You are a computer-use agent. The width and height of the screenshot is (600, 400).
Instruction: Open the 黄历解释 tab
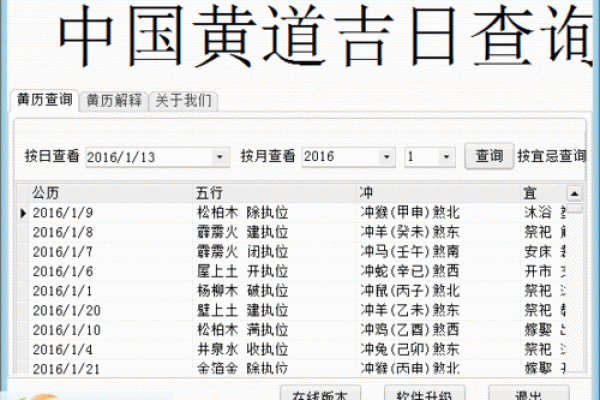[114, 101]
